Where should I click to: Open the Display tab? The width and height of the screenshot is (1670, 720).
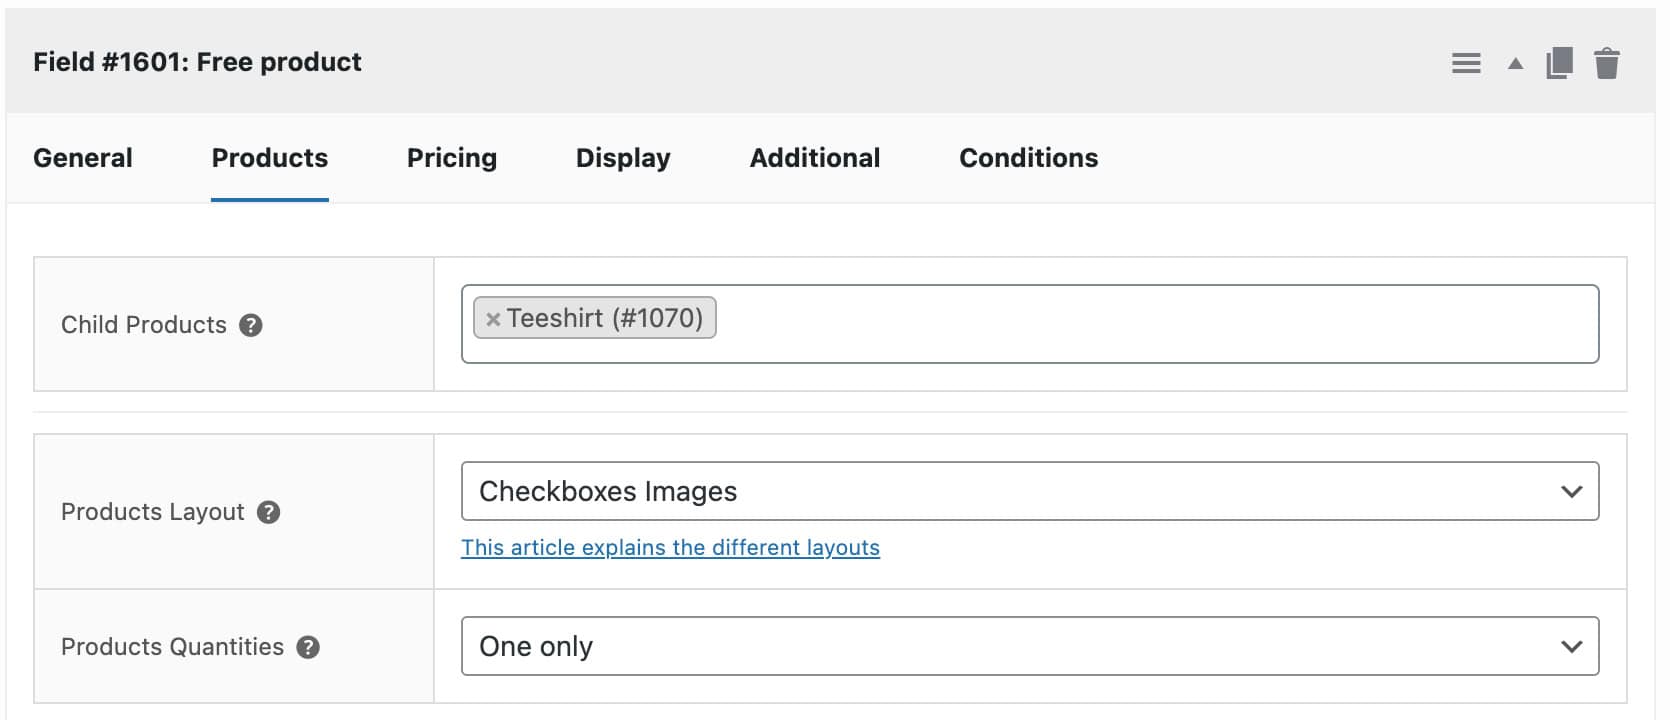coord(622,157)
